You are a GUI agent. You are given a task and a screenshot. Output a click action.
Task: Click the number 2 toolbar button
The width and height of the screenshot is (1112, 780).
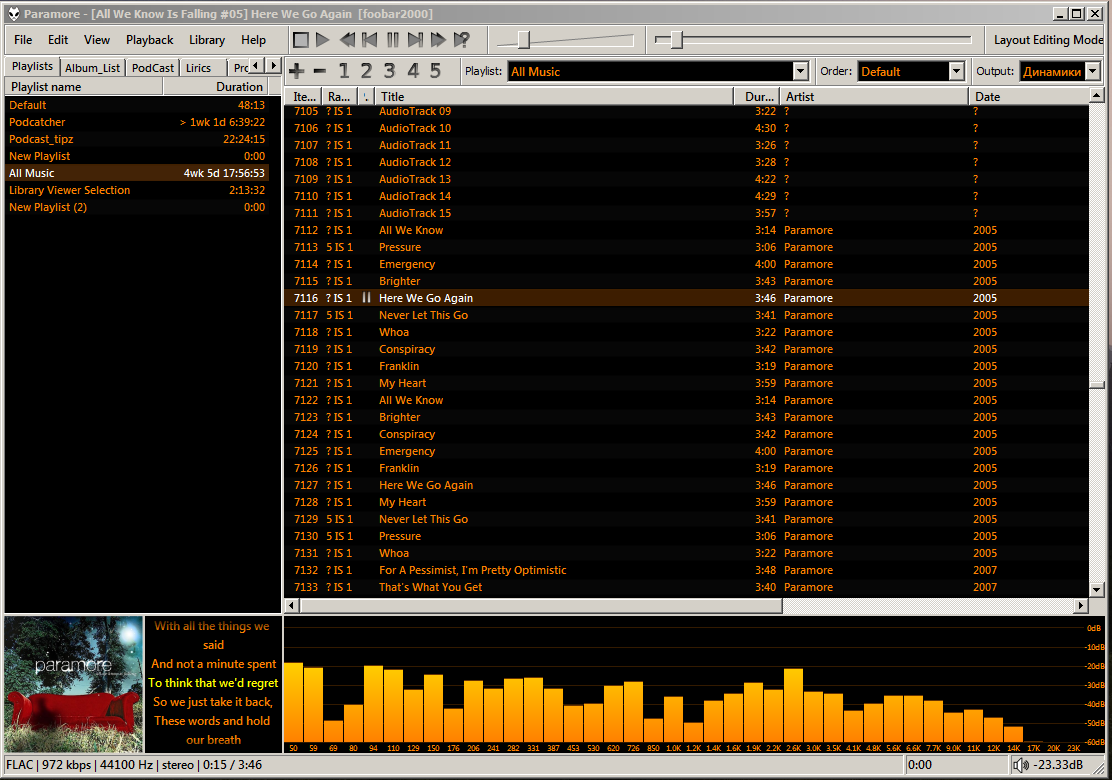367,71
